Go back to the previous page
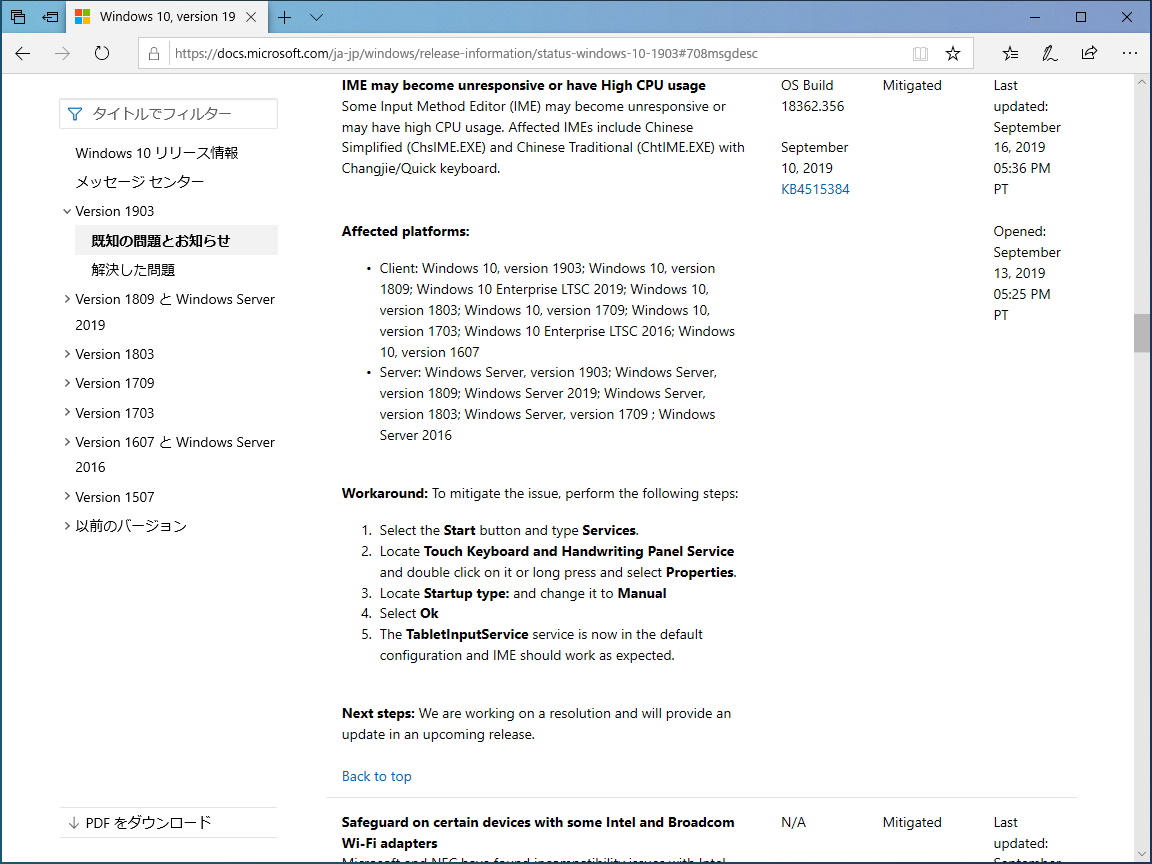The image size is (1152, 864). [x=23, y=53]
